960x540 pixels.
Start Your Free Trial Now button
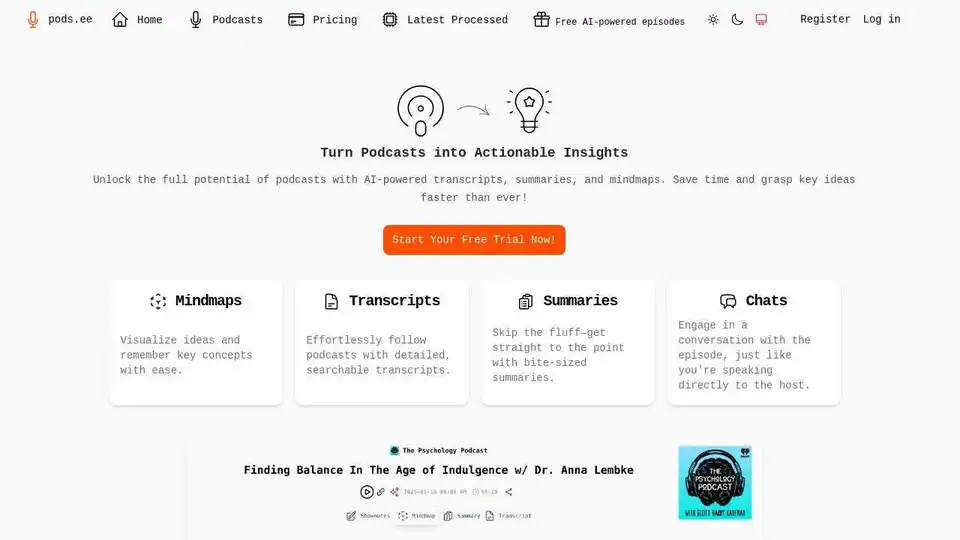tap(474, 239)
